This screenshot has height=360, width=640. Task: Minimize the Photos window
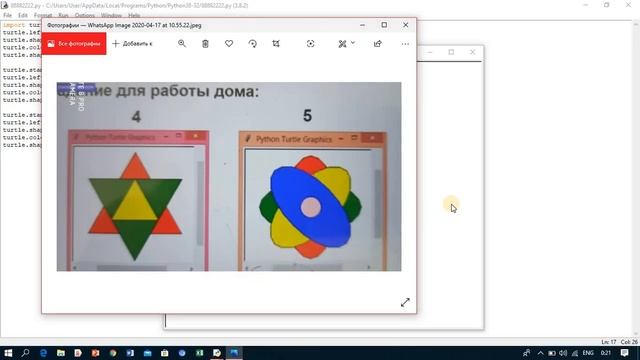pos(362,25)
